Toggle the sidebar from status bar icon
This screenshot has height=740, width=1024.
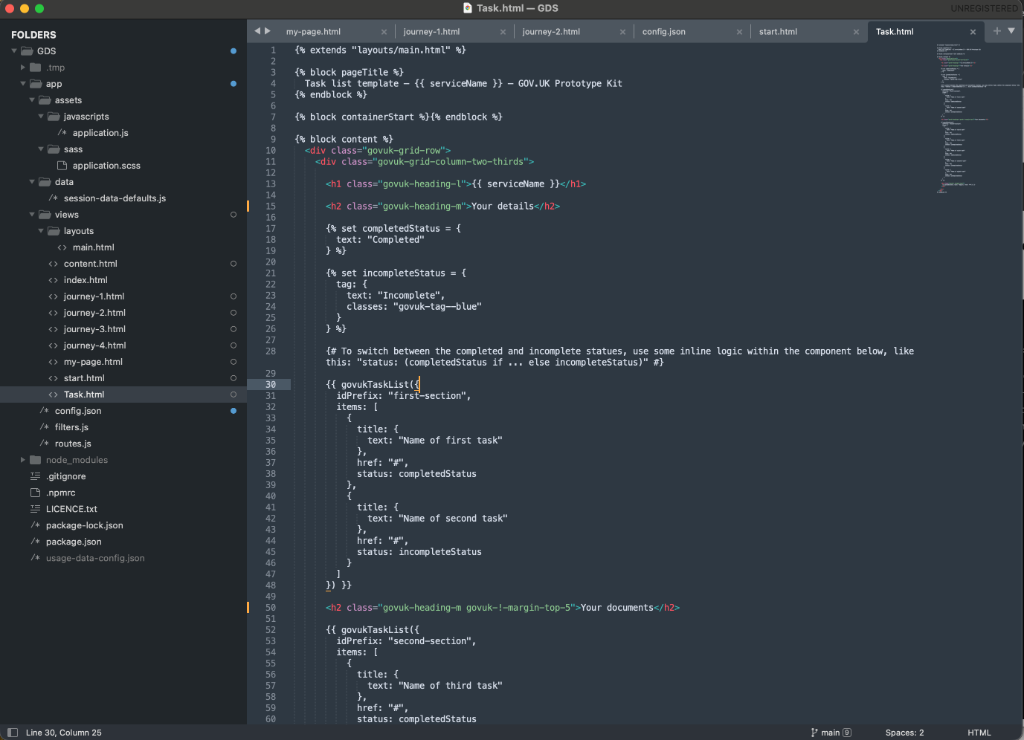click(12, 732)
